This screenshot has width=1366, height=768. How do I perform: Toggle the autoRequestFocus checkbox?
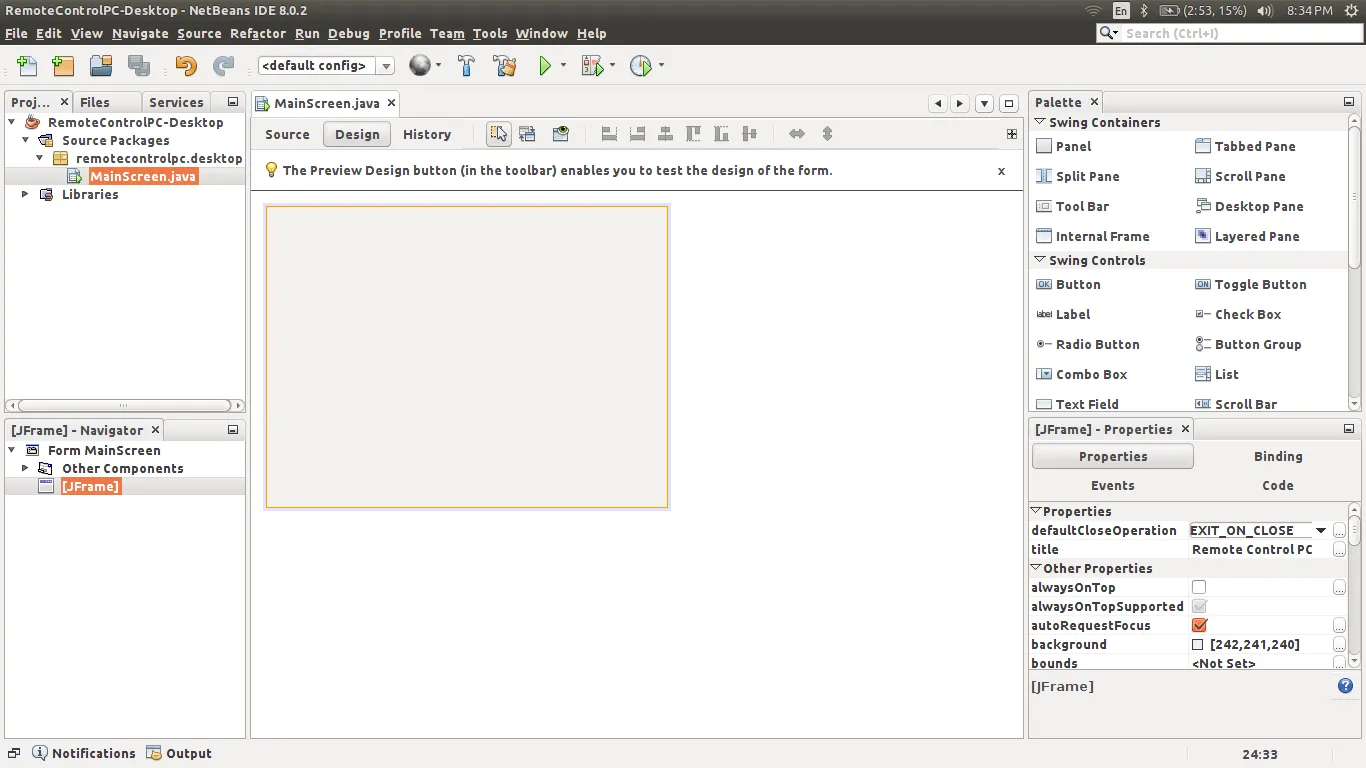click(x=1199, y=625)
